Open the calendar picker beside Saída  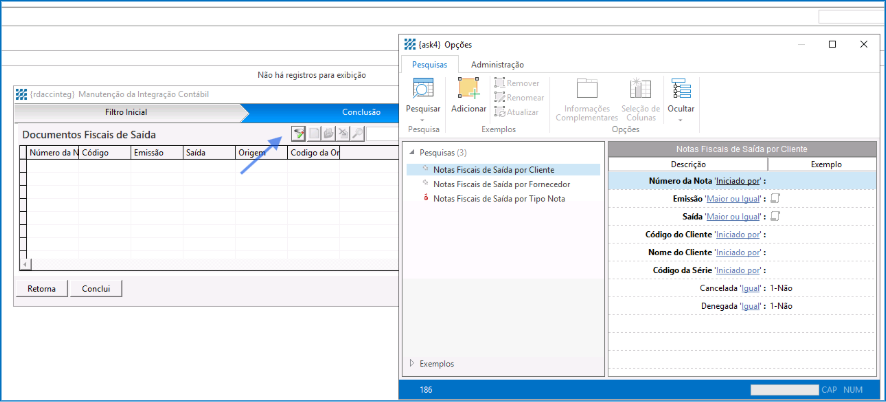[x=775, y=216]
